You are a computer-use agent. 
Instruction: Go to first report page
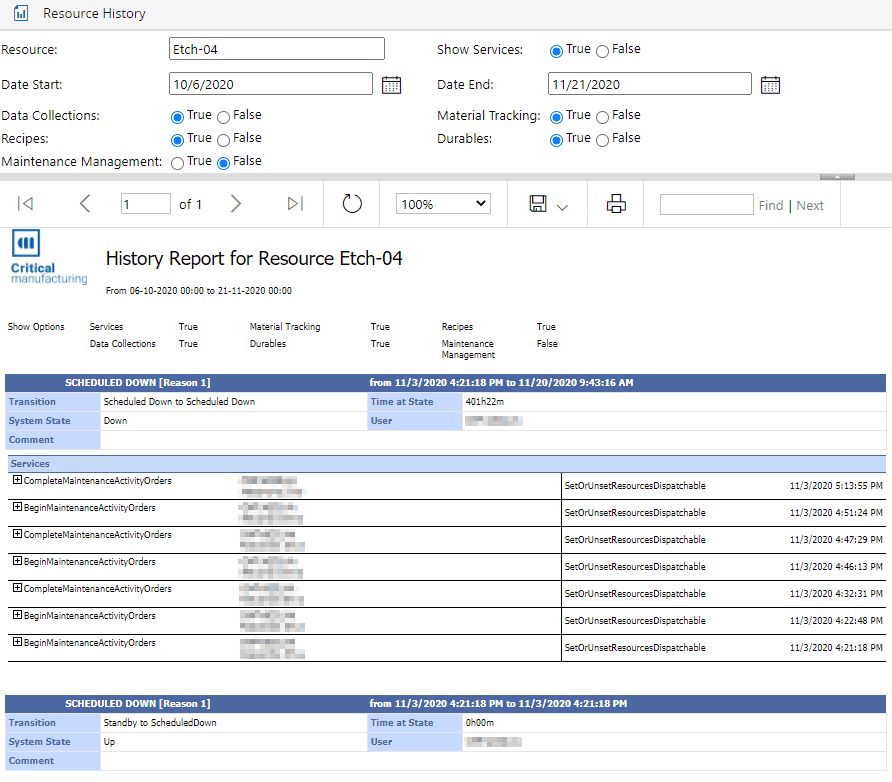click(26, 204)
